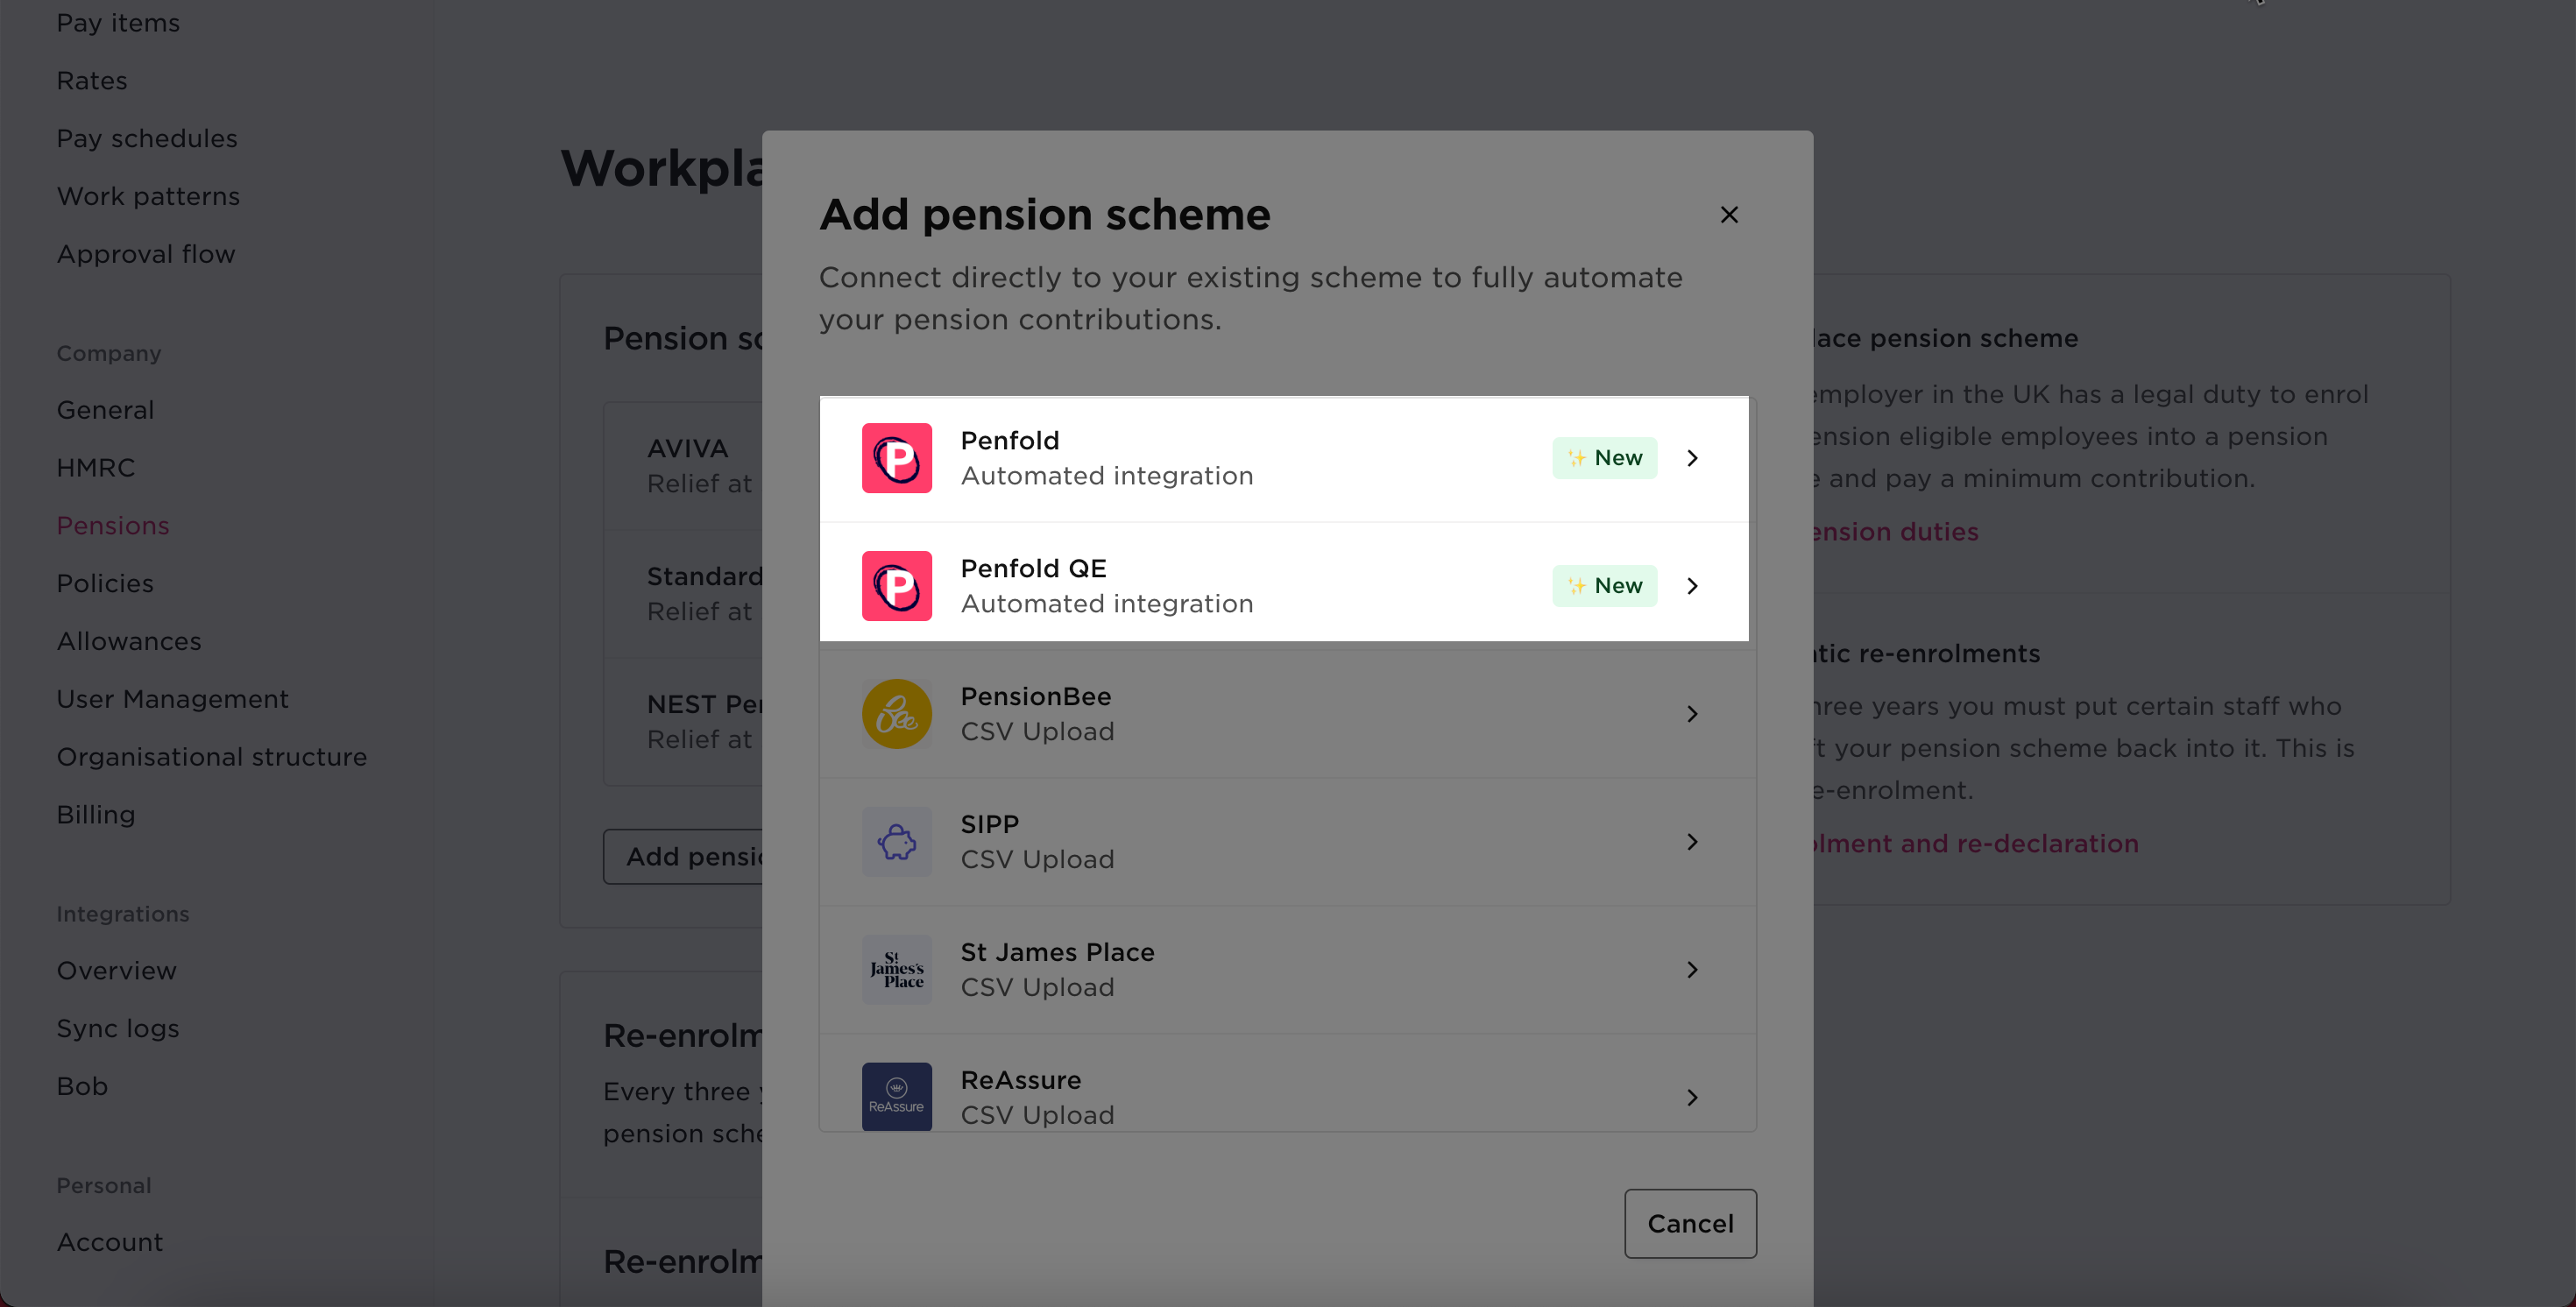Expand the SIPP row chevron
The width and height of the screenshot is (2576, 1307).
click(x=1692, y=841)
